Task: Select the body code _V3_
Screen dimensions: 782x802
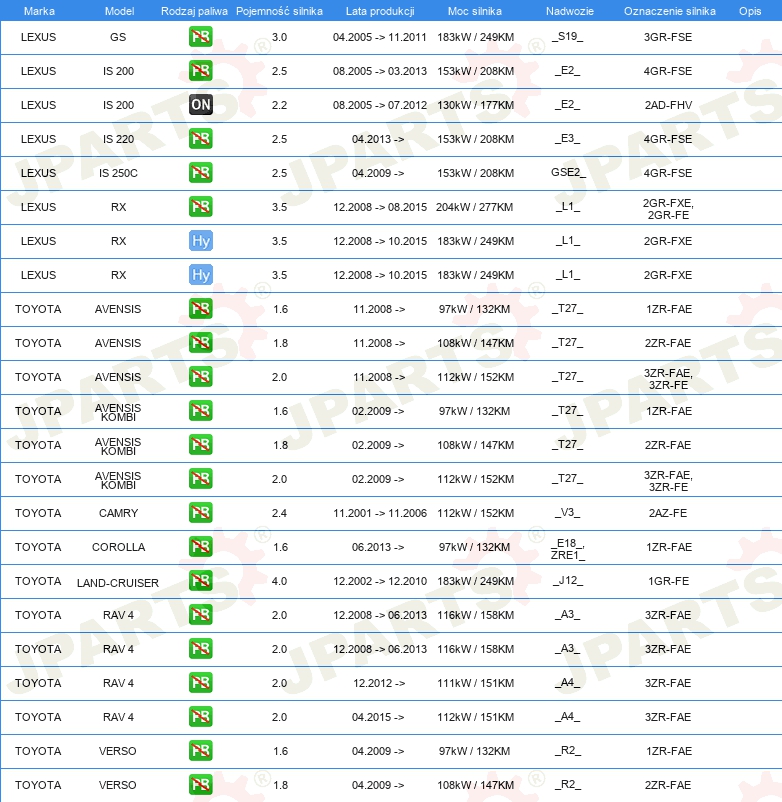Action: [x=568, y=513]
